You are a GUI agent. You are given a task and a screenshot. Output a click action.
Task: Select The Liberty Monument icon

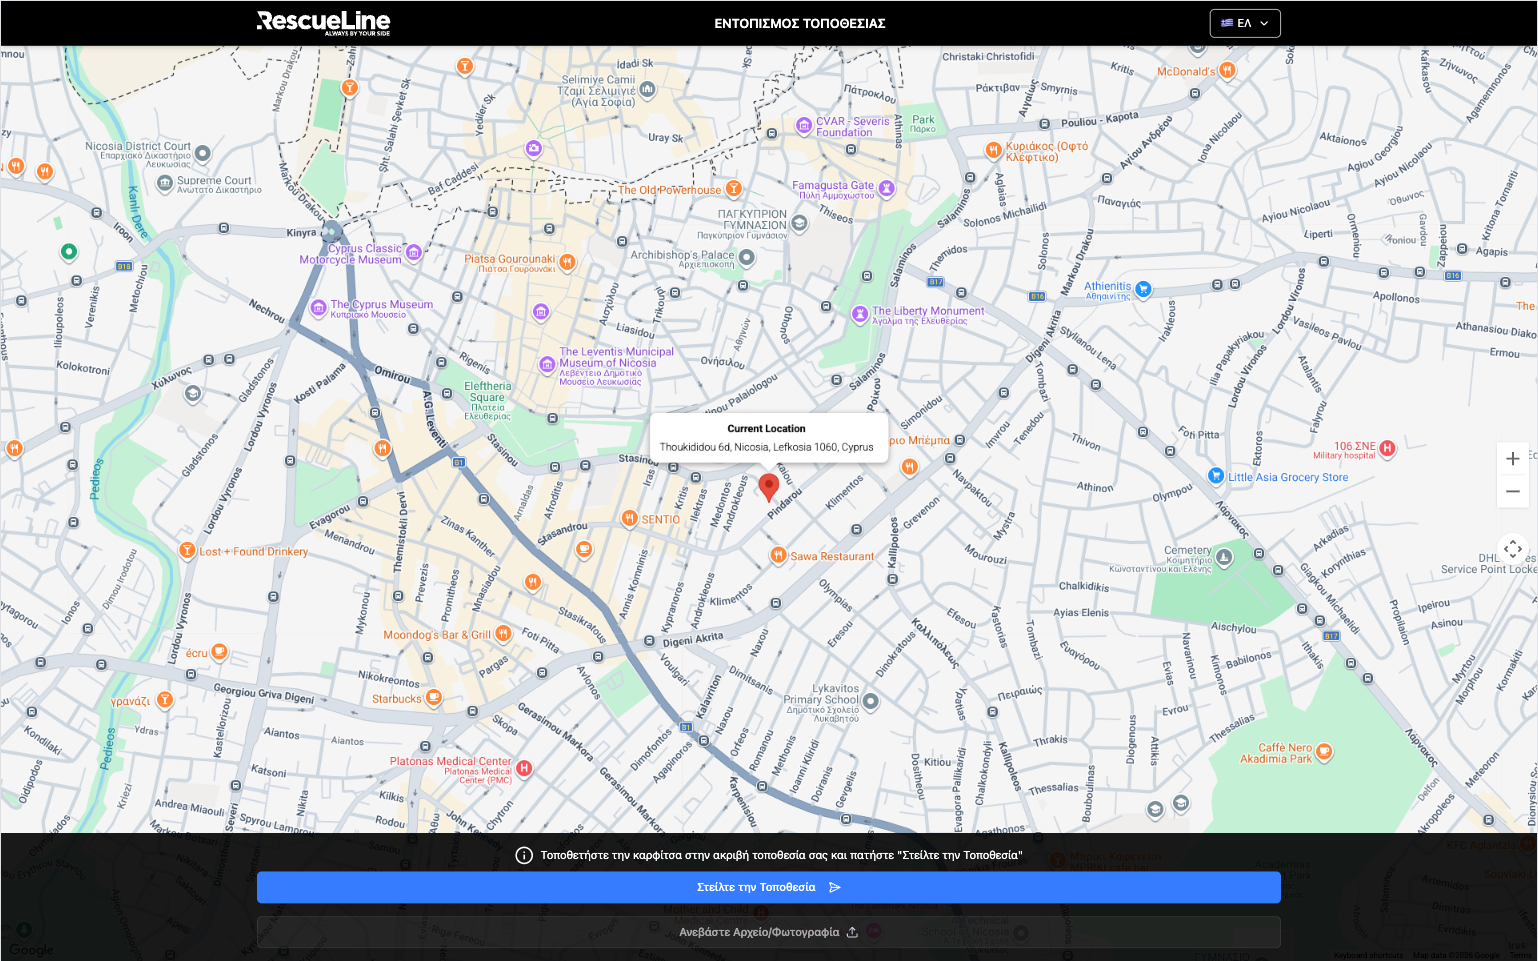point(859,314)
